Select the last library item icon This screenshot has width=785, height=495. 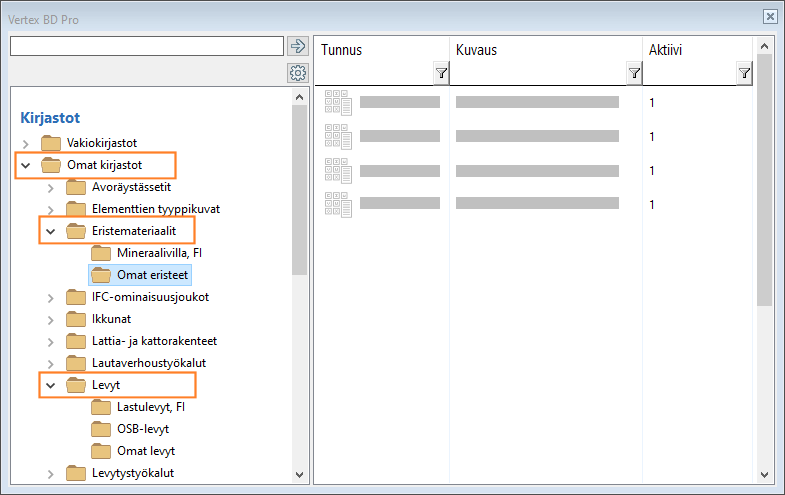338,204
